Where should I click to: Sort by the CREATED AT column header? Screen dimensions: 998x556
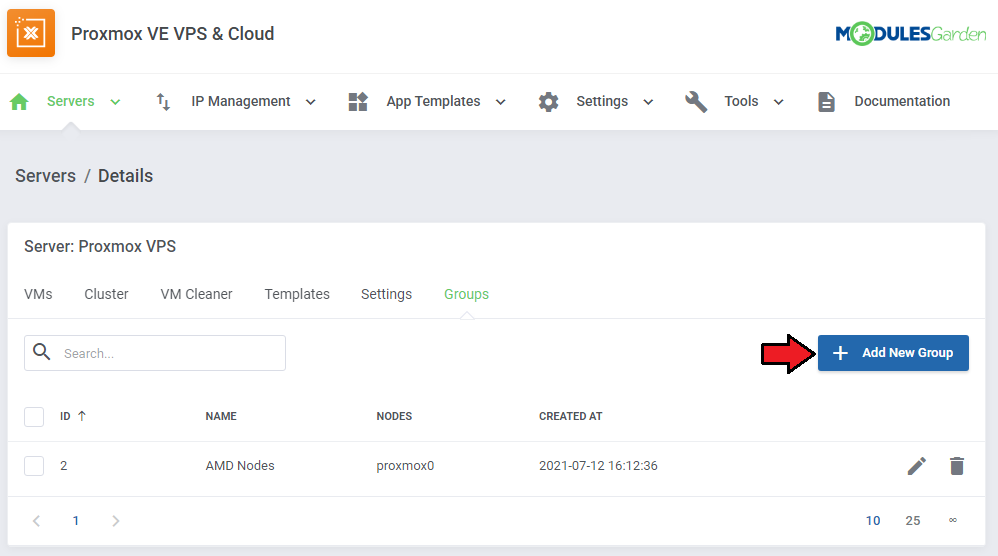coord(570,416)
